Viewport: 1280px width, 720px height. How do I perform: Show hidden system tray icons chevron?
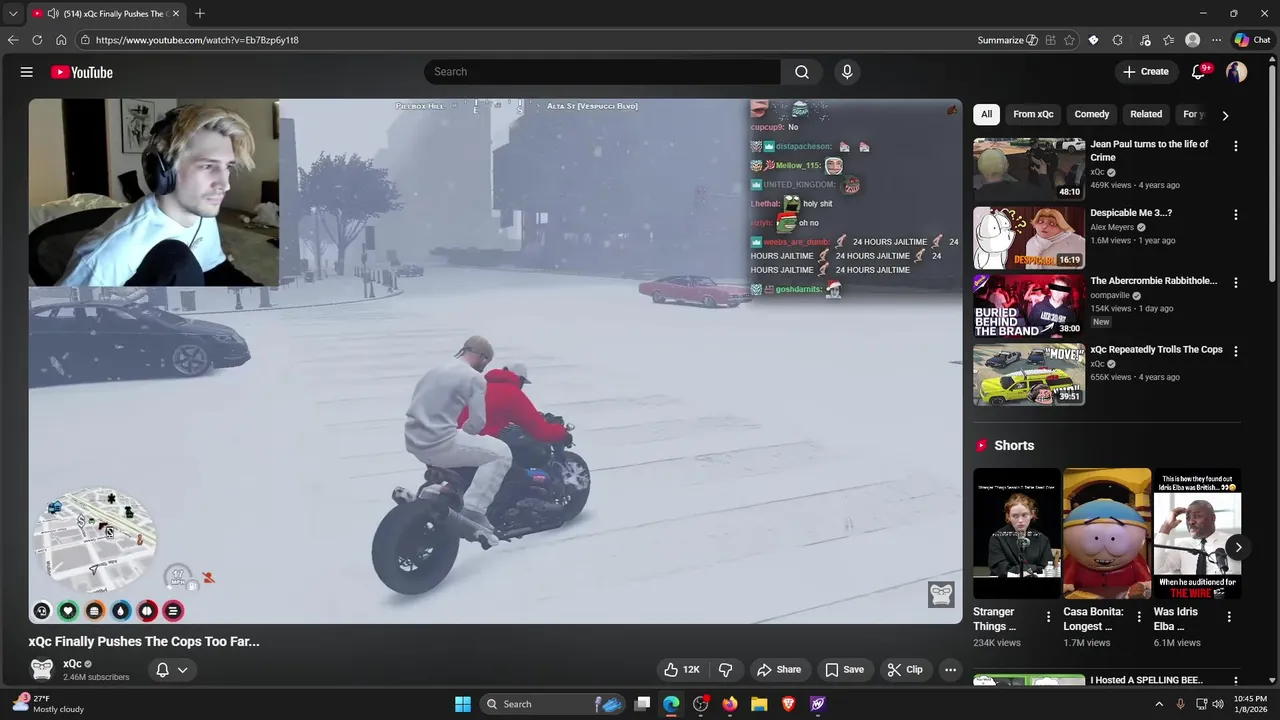[1159, 704]
